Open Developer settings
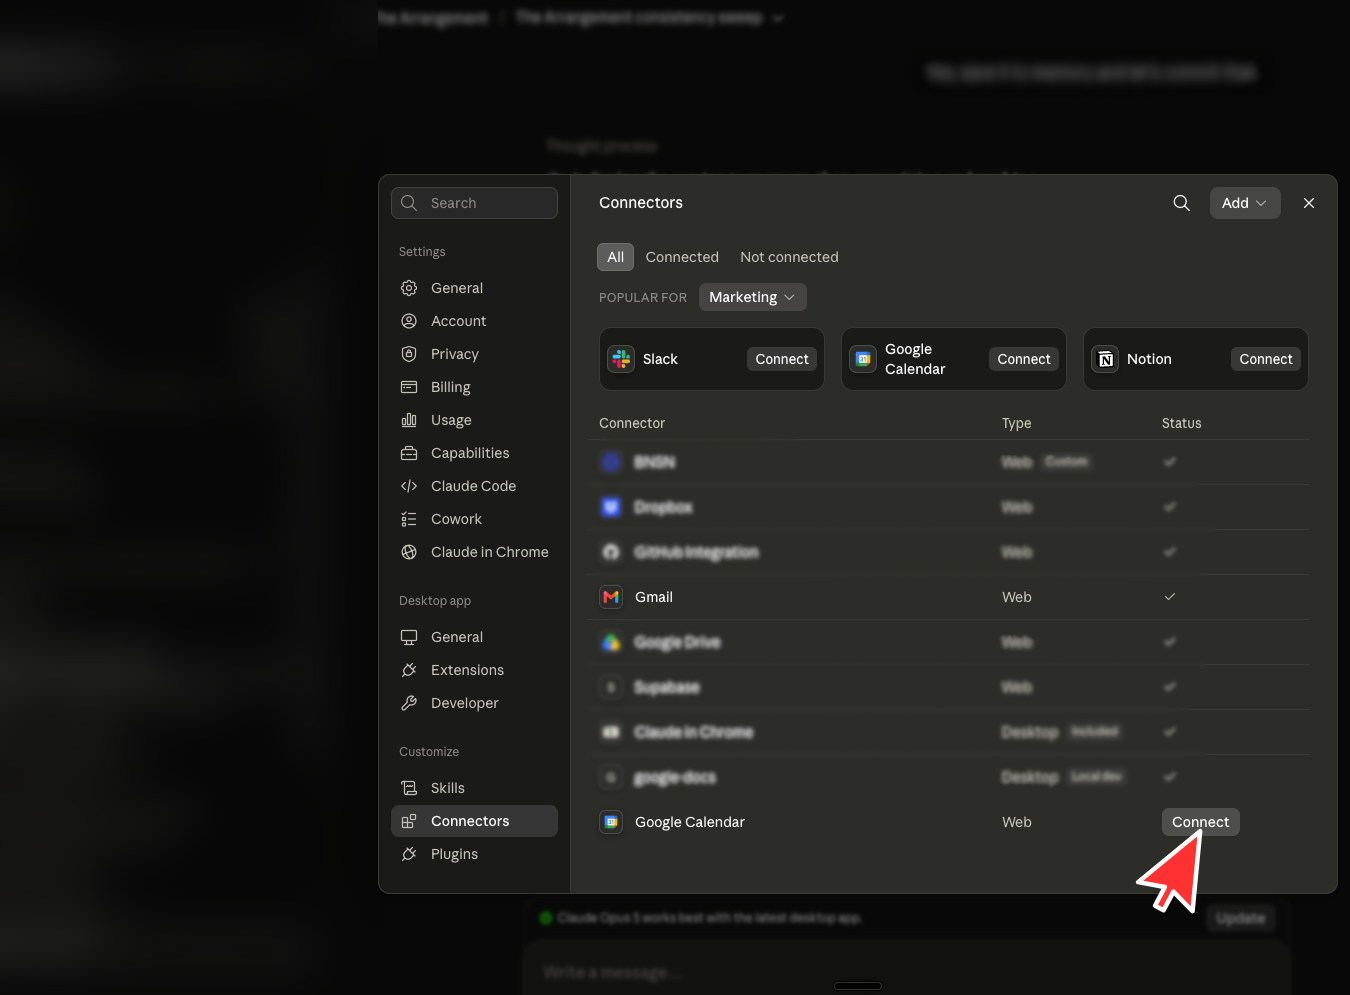Screen dimensions: 1350x995 (x=474, y=703)
